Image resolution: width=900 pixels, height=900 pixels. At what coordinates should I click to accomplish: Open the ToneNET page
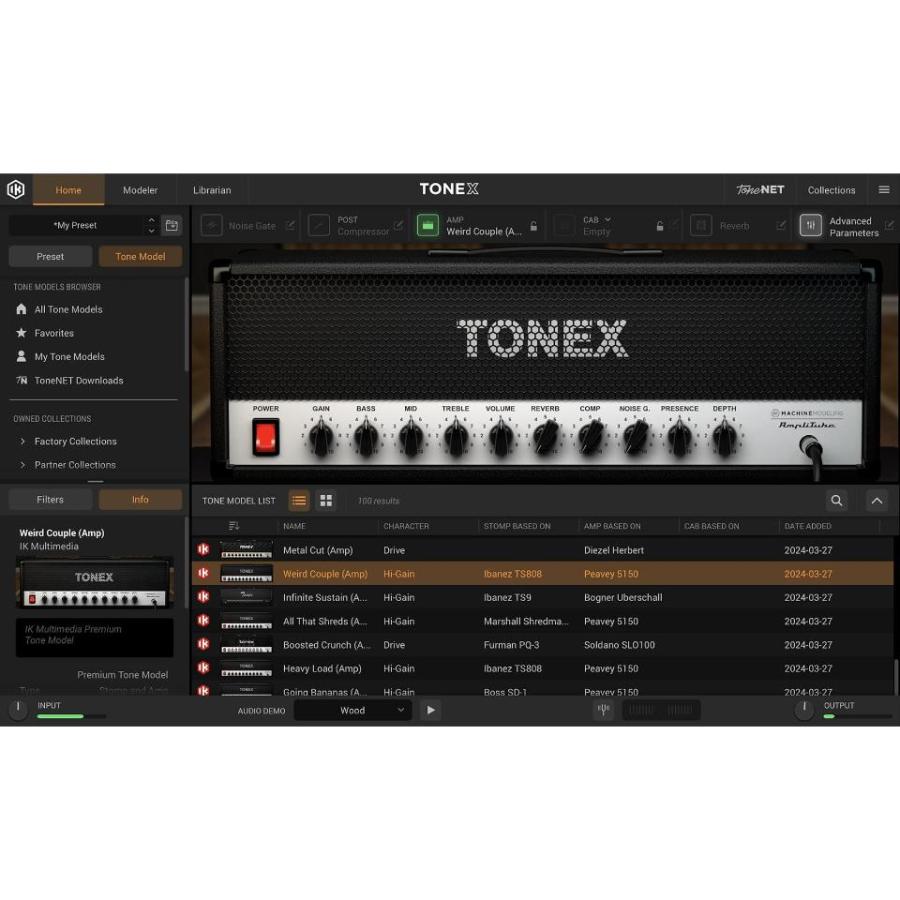(759, 189)
